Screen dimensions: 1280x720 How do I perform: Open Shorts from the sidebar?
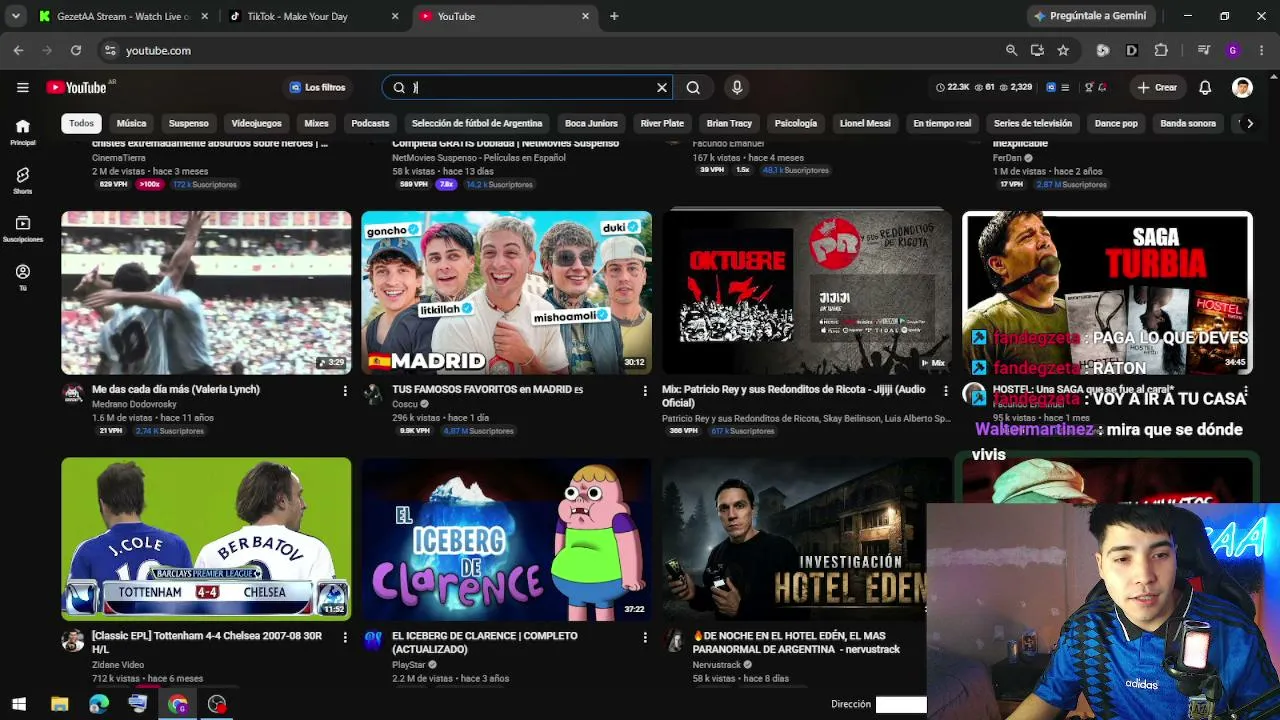(x=23, y=180)
